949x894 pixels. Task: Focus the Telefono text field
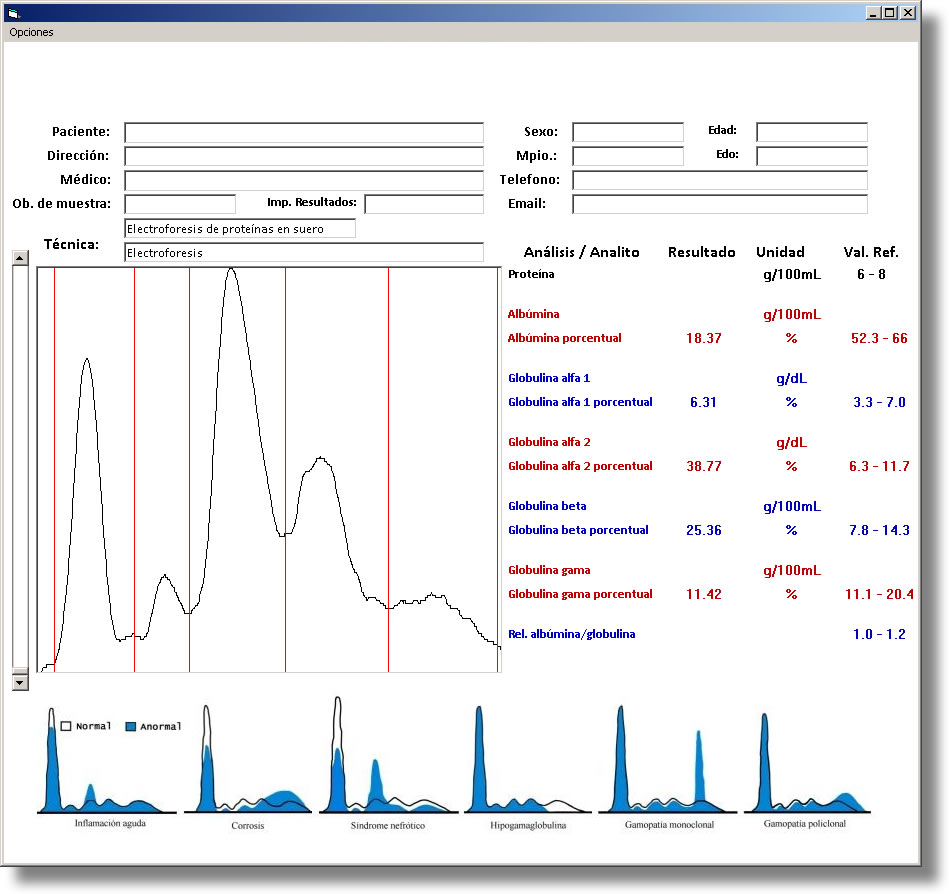coord(719,181)
